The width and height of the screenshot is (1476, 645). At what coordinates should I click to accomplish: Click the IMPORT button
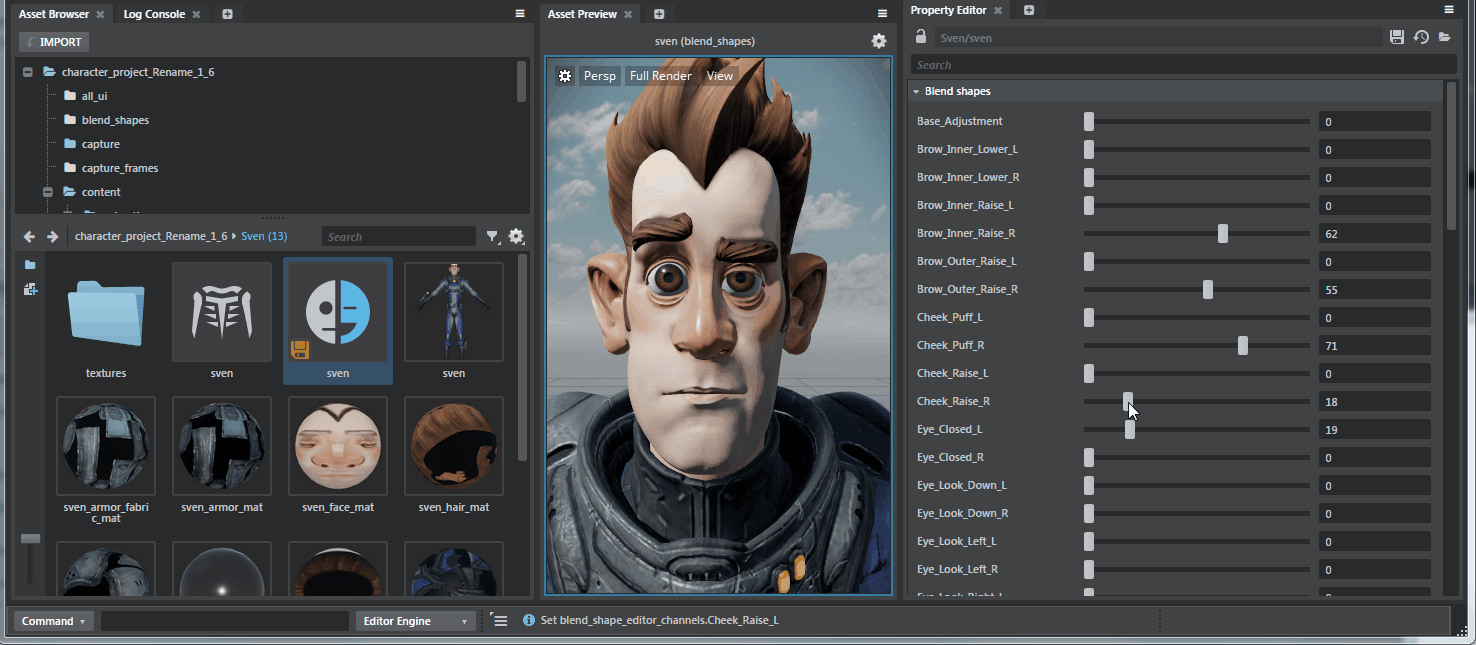(54, 42)
